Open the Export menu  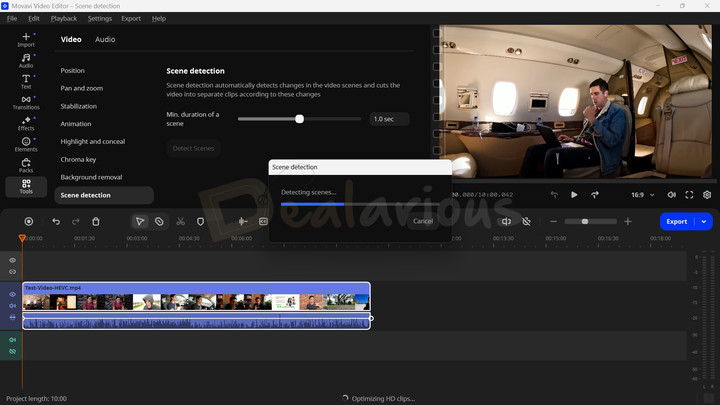click(x=131, y=18)
